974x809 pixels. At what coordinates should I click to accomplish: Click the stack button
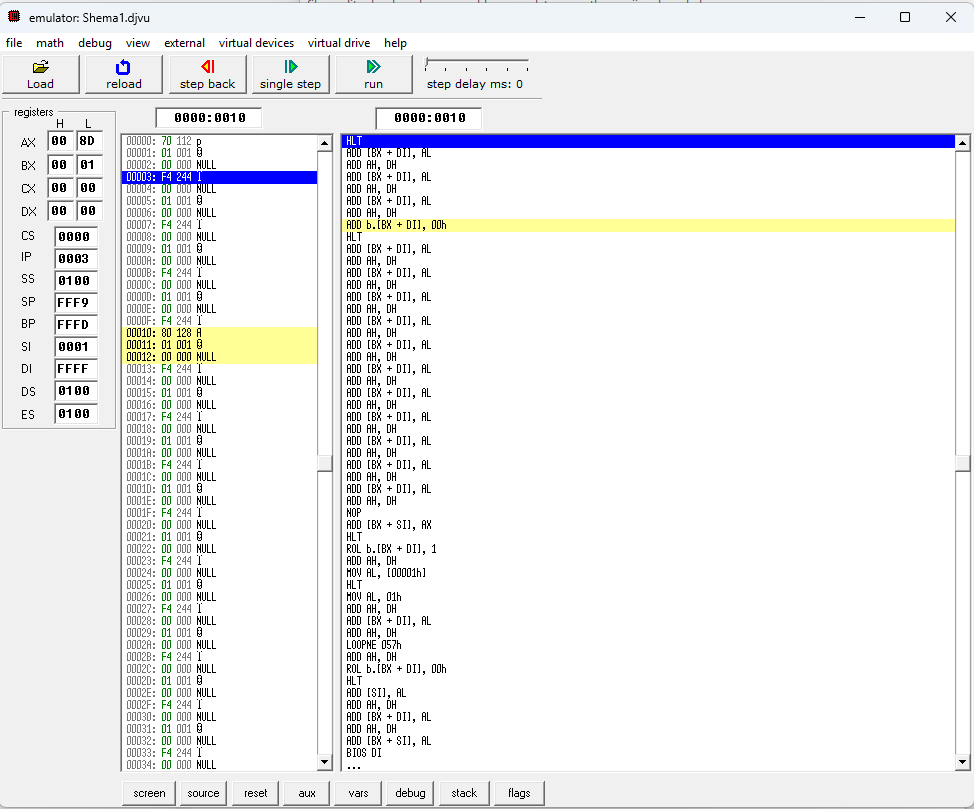click(464, 793)
